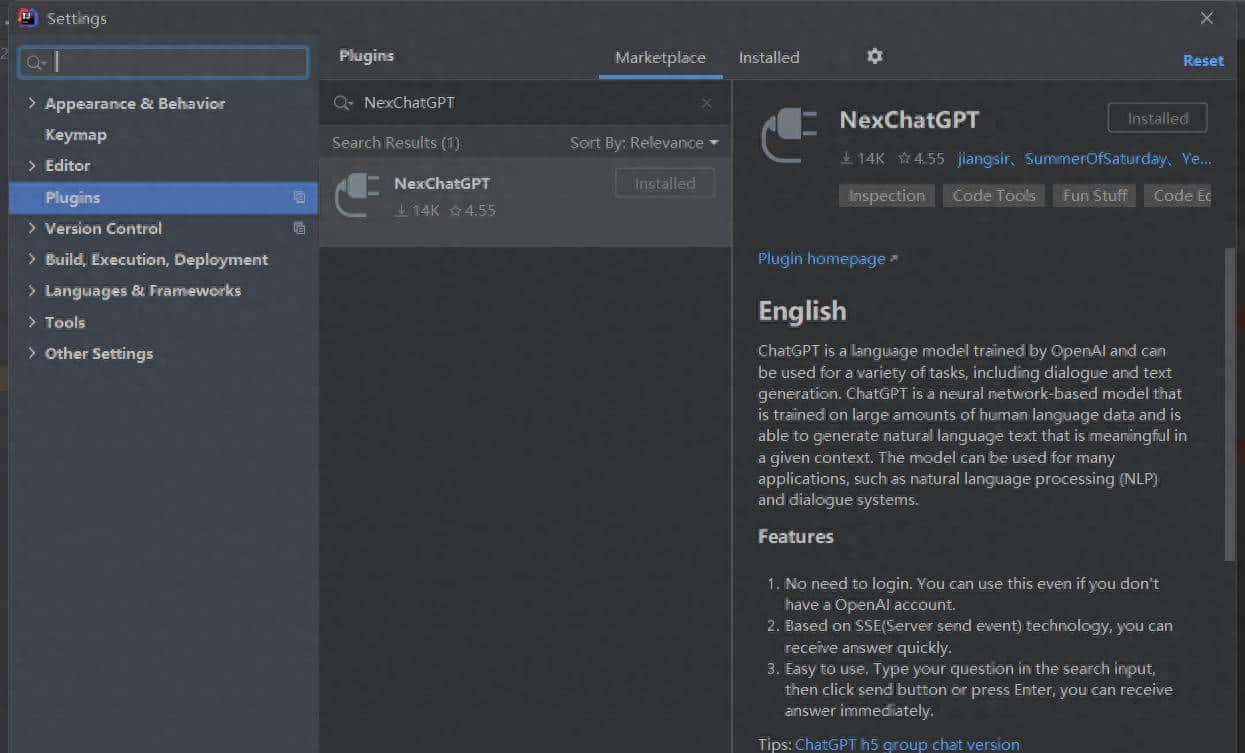Expand the Editor settings node
The width and height of the screenshot is (1245, 753).
(32, 166)
